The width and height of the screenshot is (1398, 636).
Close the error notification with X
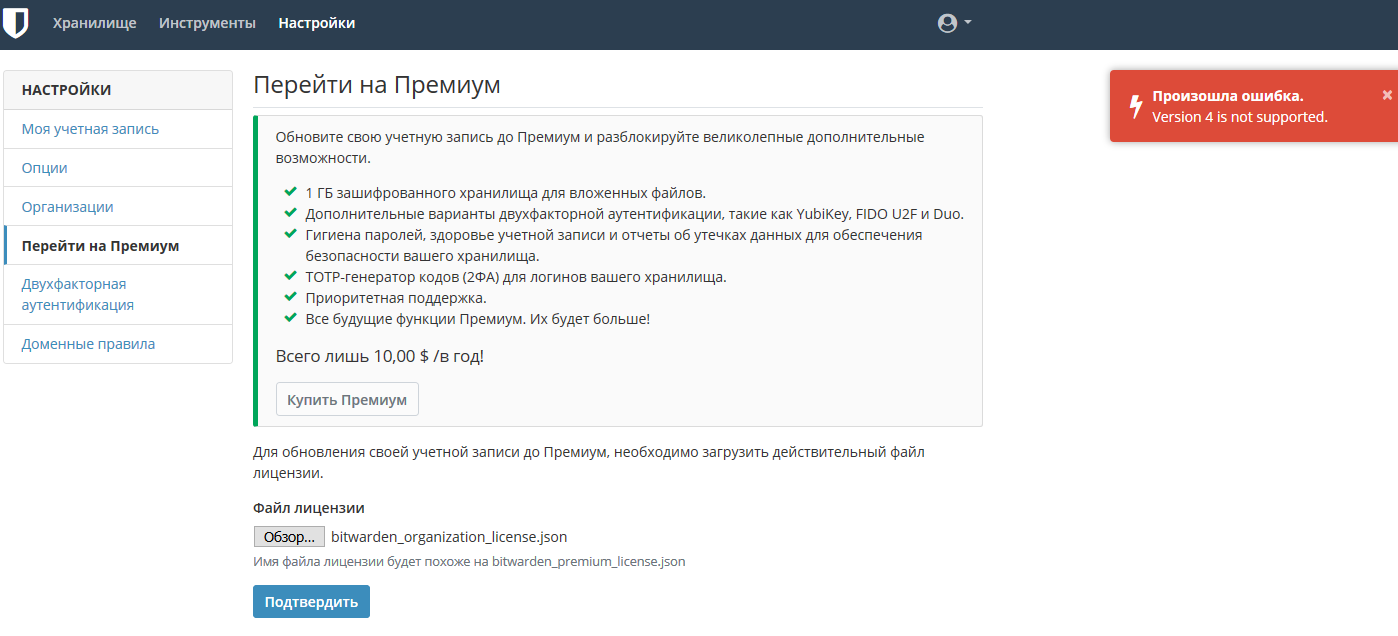tap(1387, 95)
